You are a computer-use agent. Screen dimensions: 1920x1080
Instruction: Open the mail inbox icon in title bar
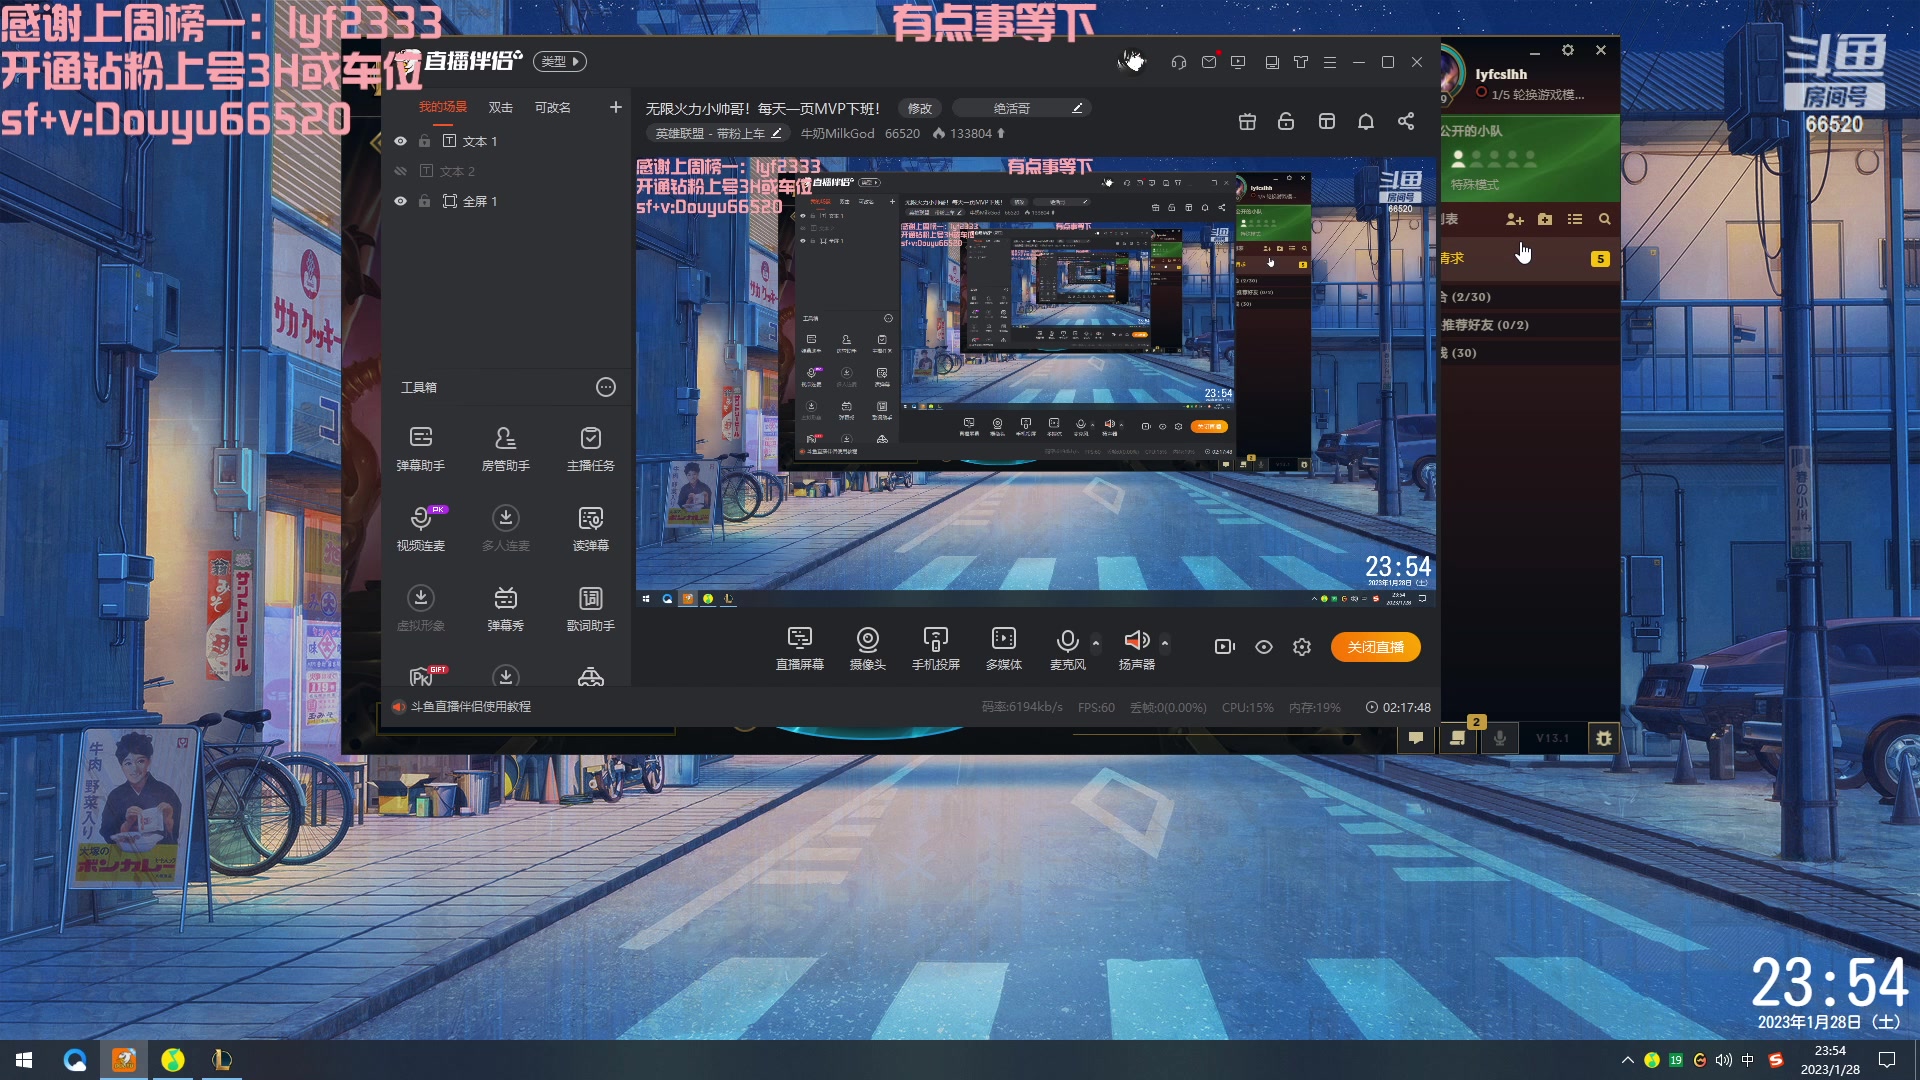click(1209, 62)
